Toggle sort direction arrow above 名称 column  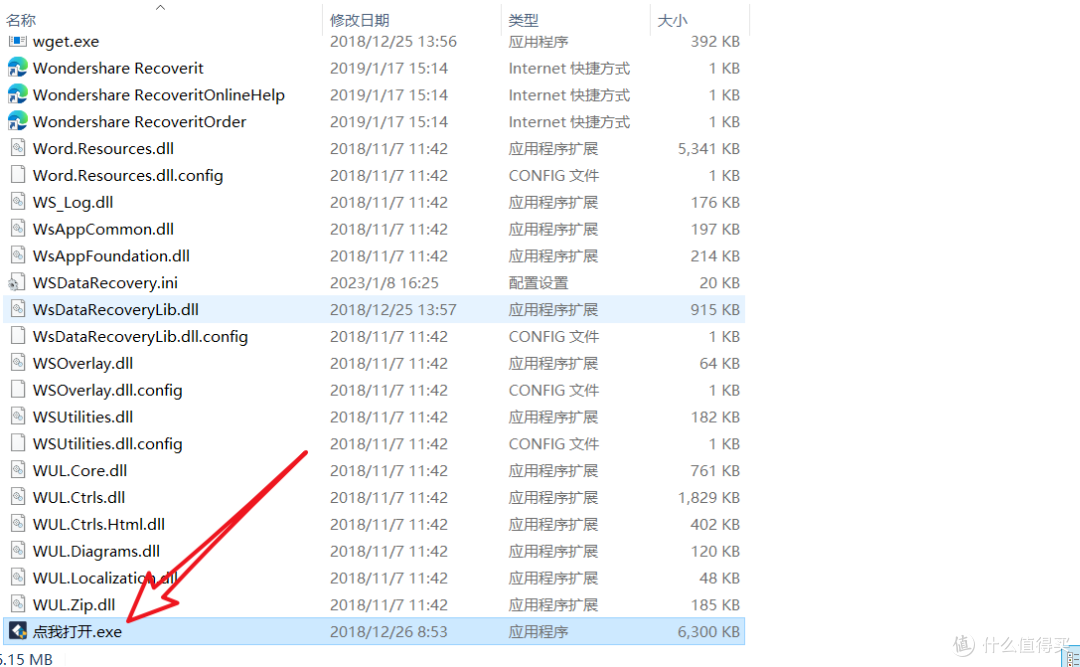(x=160, y=7)
